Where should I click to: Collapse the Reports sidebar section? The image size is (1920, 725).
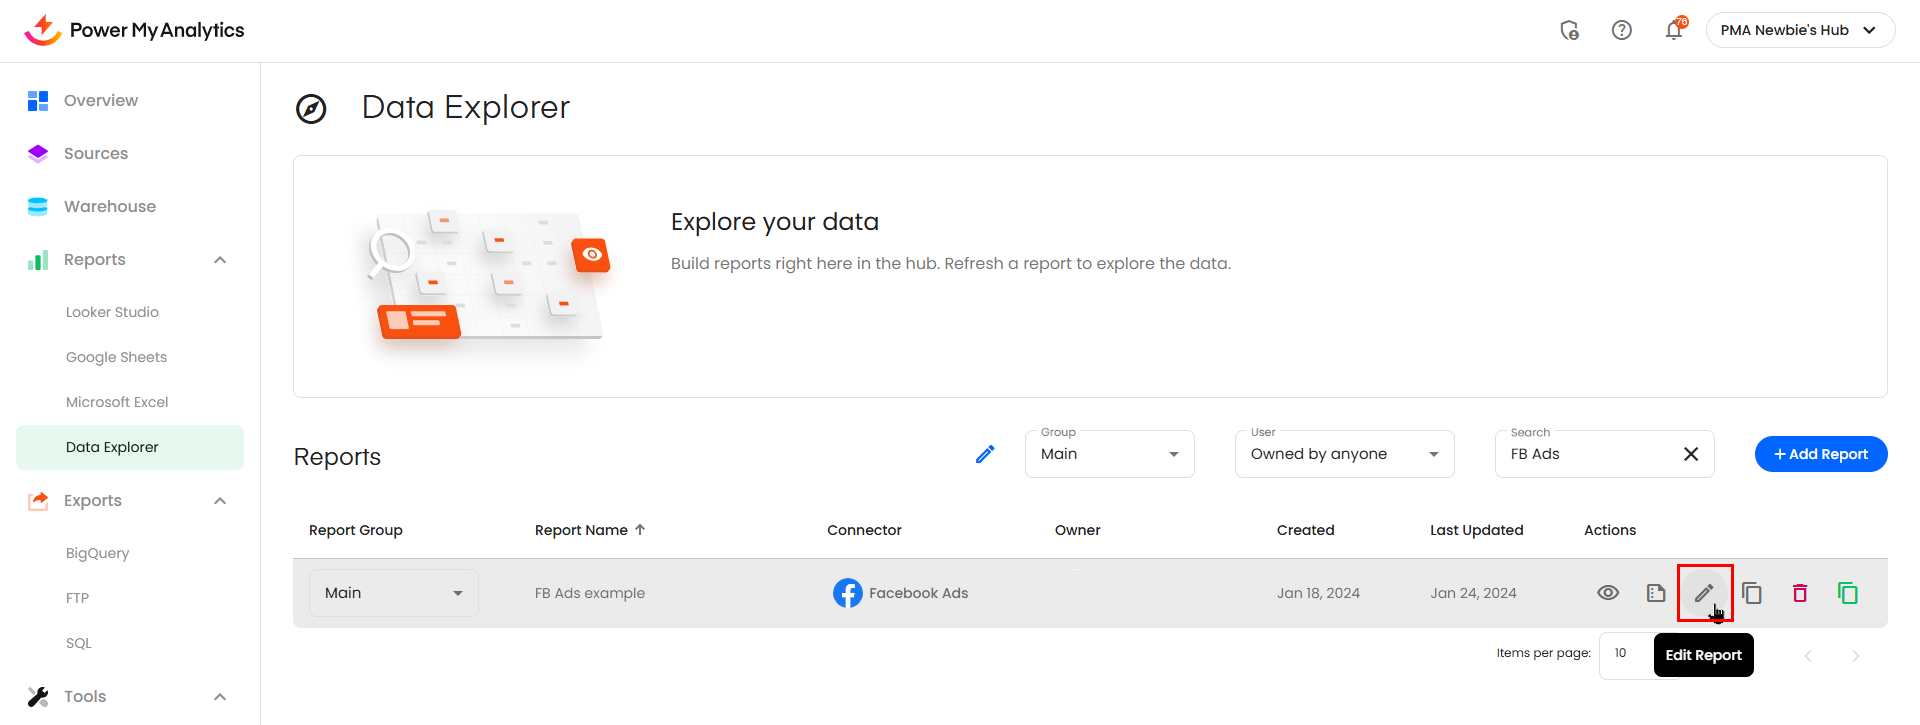220,260
